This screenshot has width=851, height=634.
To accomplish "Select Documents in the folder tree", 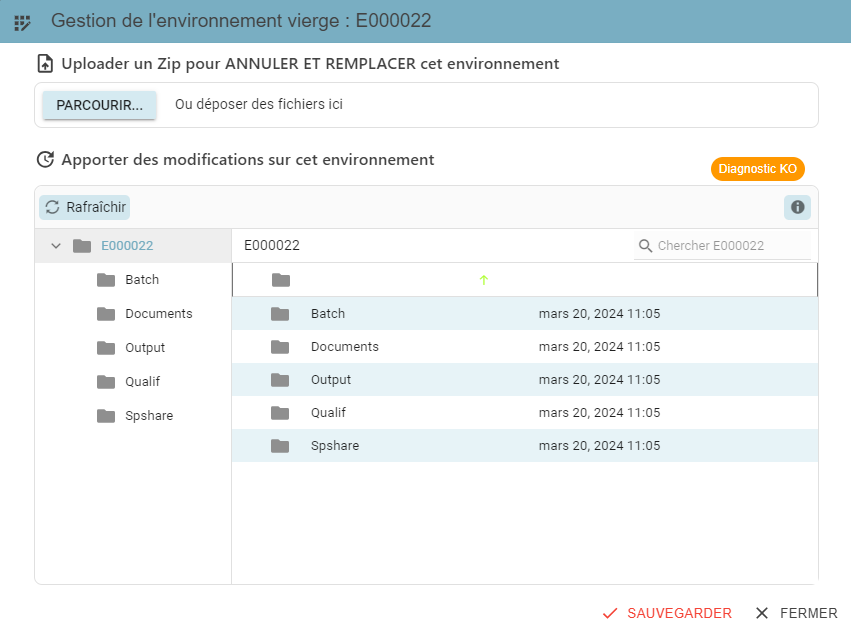I will 159,314.
